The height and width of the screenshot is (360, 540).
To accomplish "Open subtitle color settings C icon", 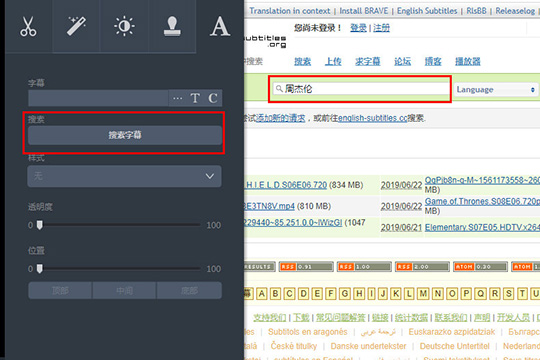I will tap(213, 98).
